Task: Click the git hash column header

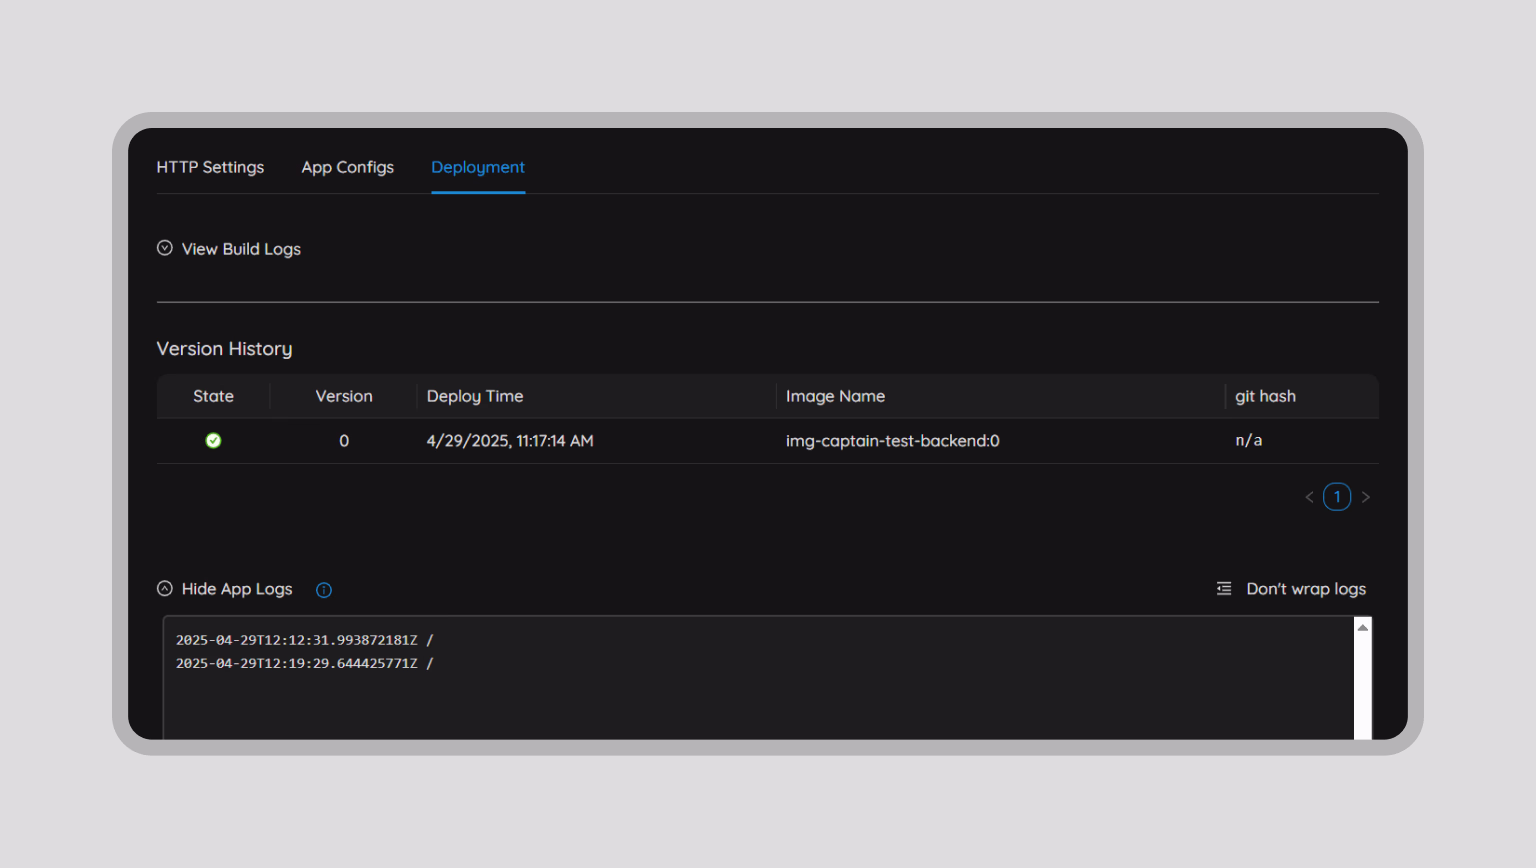Action: click(x=1302, y=396)
